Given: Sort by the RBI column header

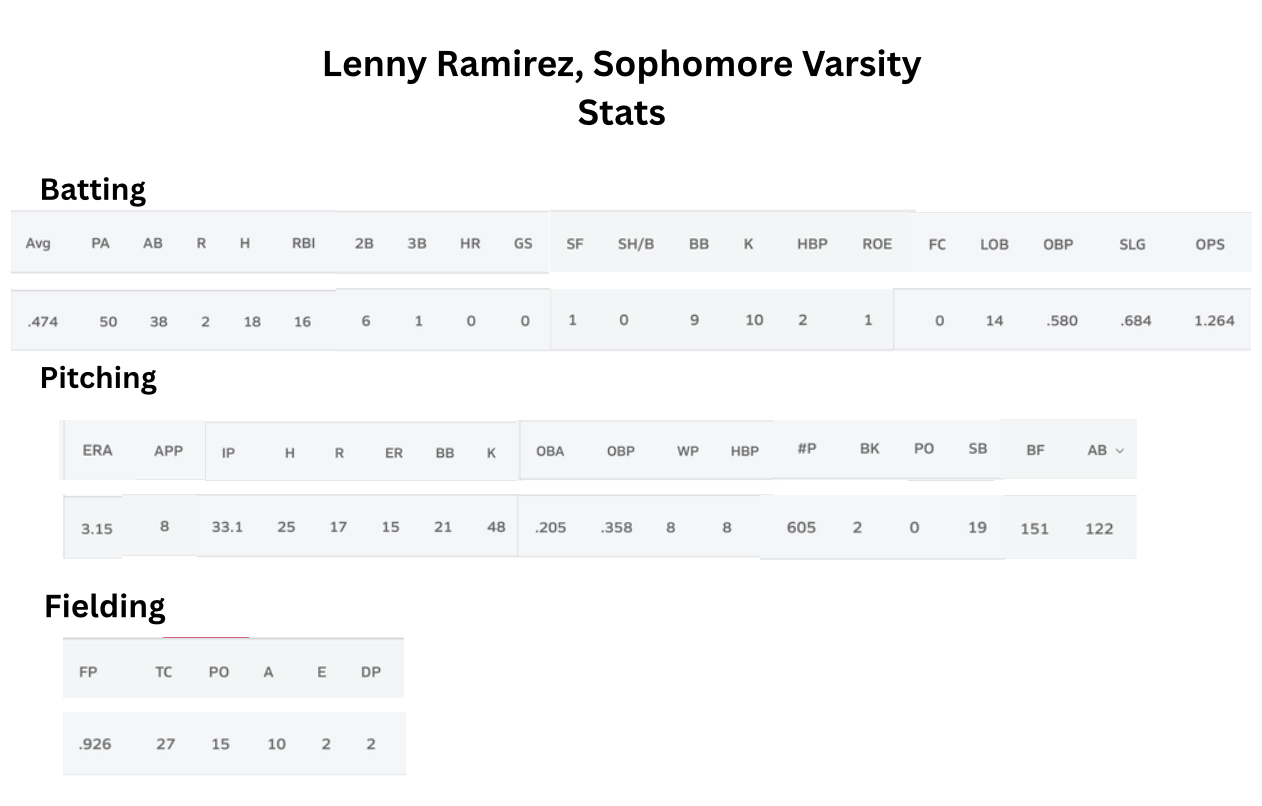Looking at the screenshot, I should [x=303, y=243].
